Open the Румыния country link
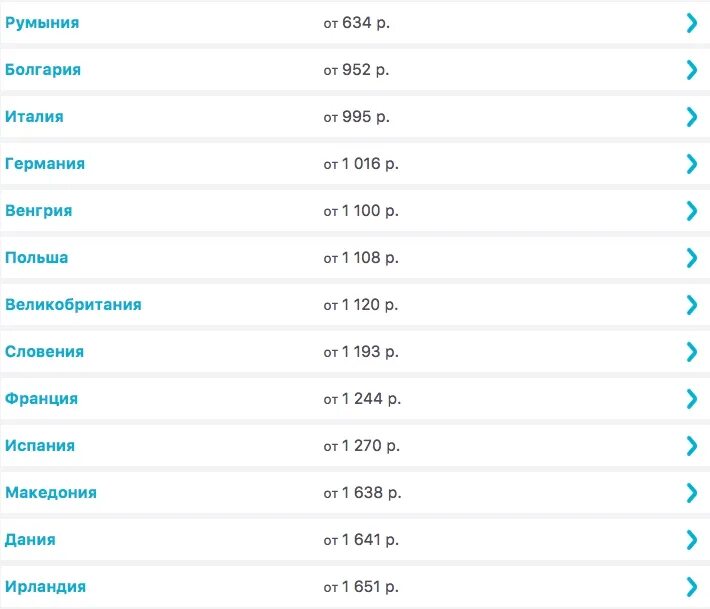 [x=42, y=23]
